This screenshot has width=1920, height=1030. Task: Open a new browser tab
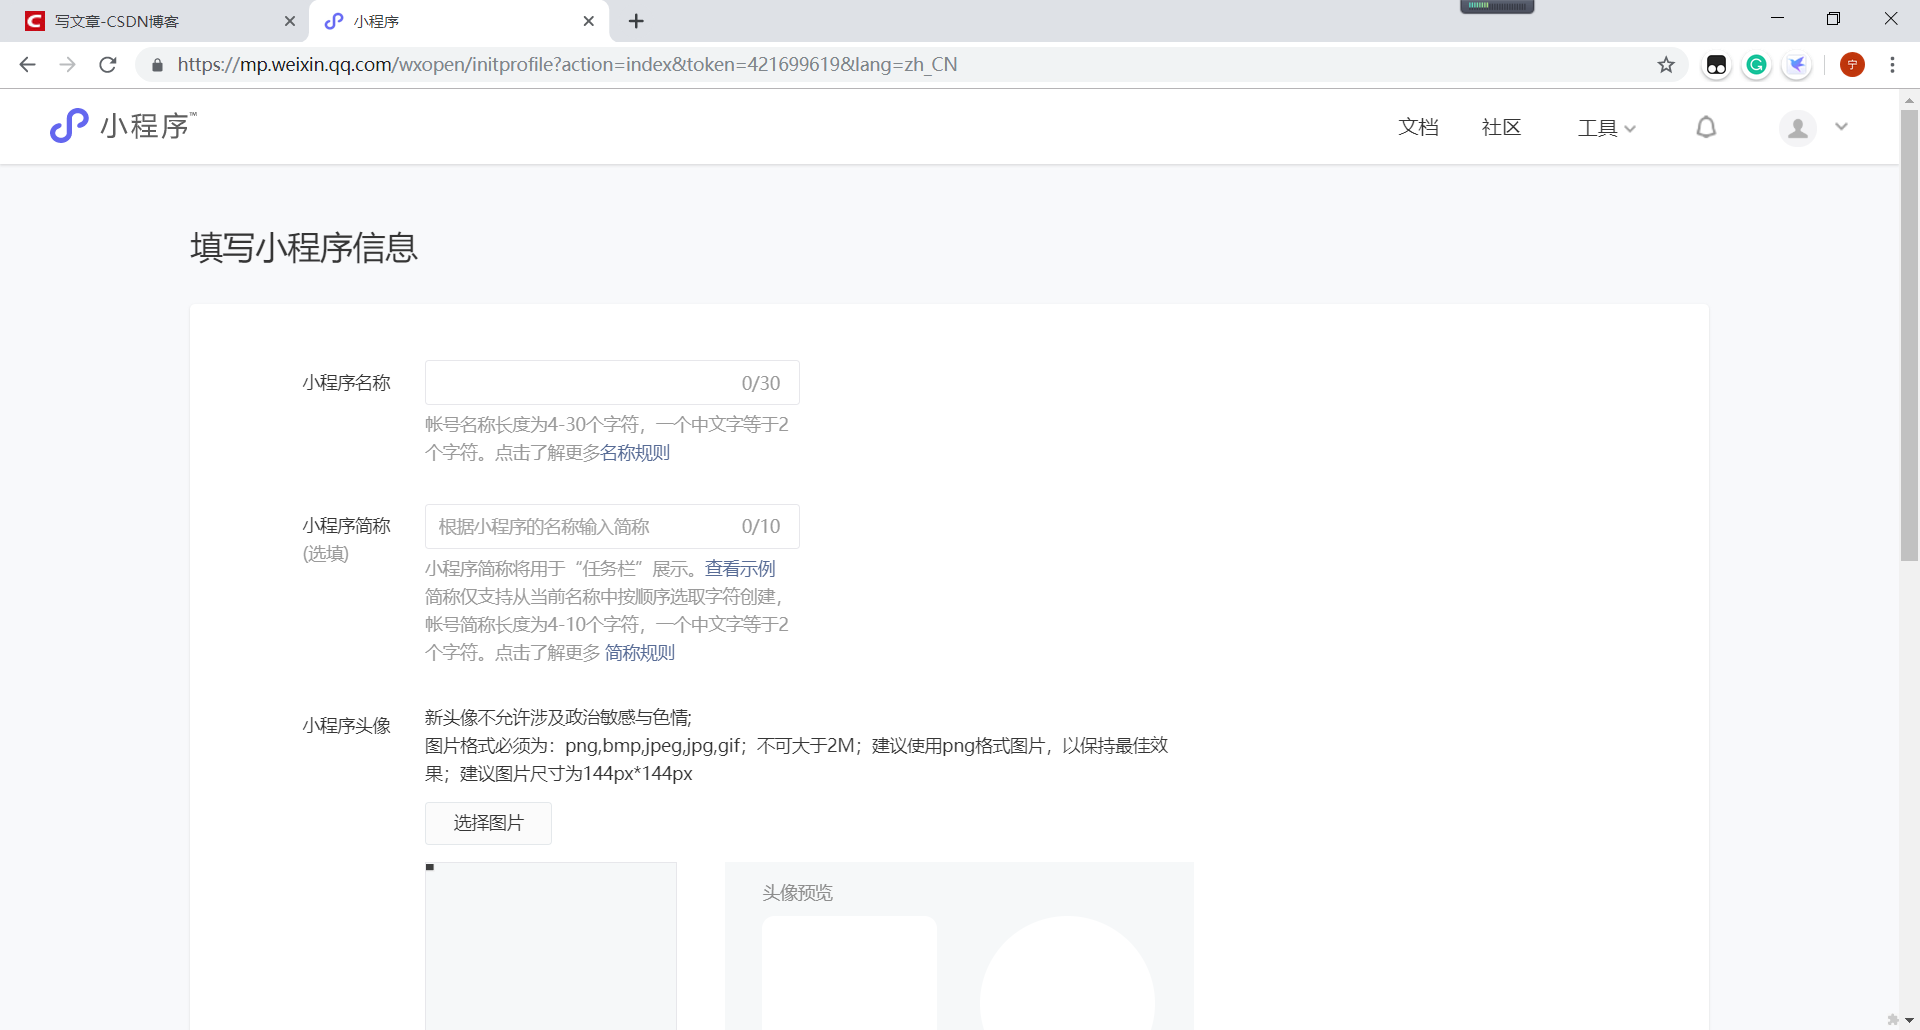(636, 21)
